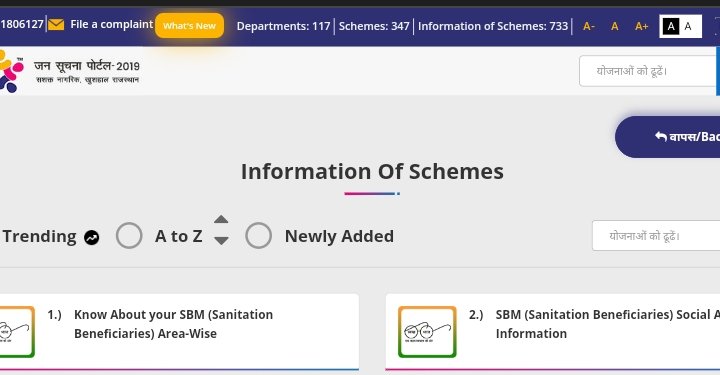Decrease font size with A-
Image resolution: width=720 pixels, height=375 pixels.
click(x=589, y=26)
